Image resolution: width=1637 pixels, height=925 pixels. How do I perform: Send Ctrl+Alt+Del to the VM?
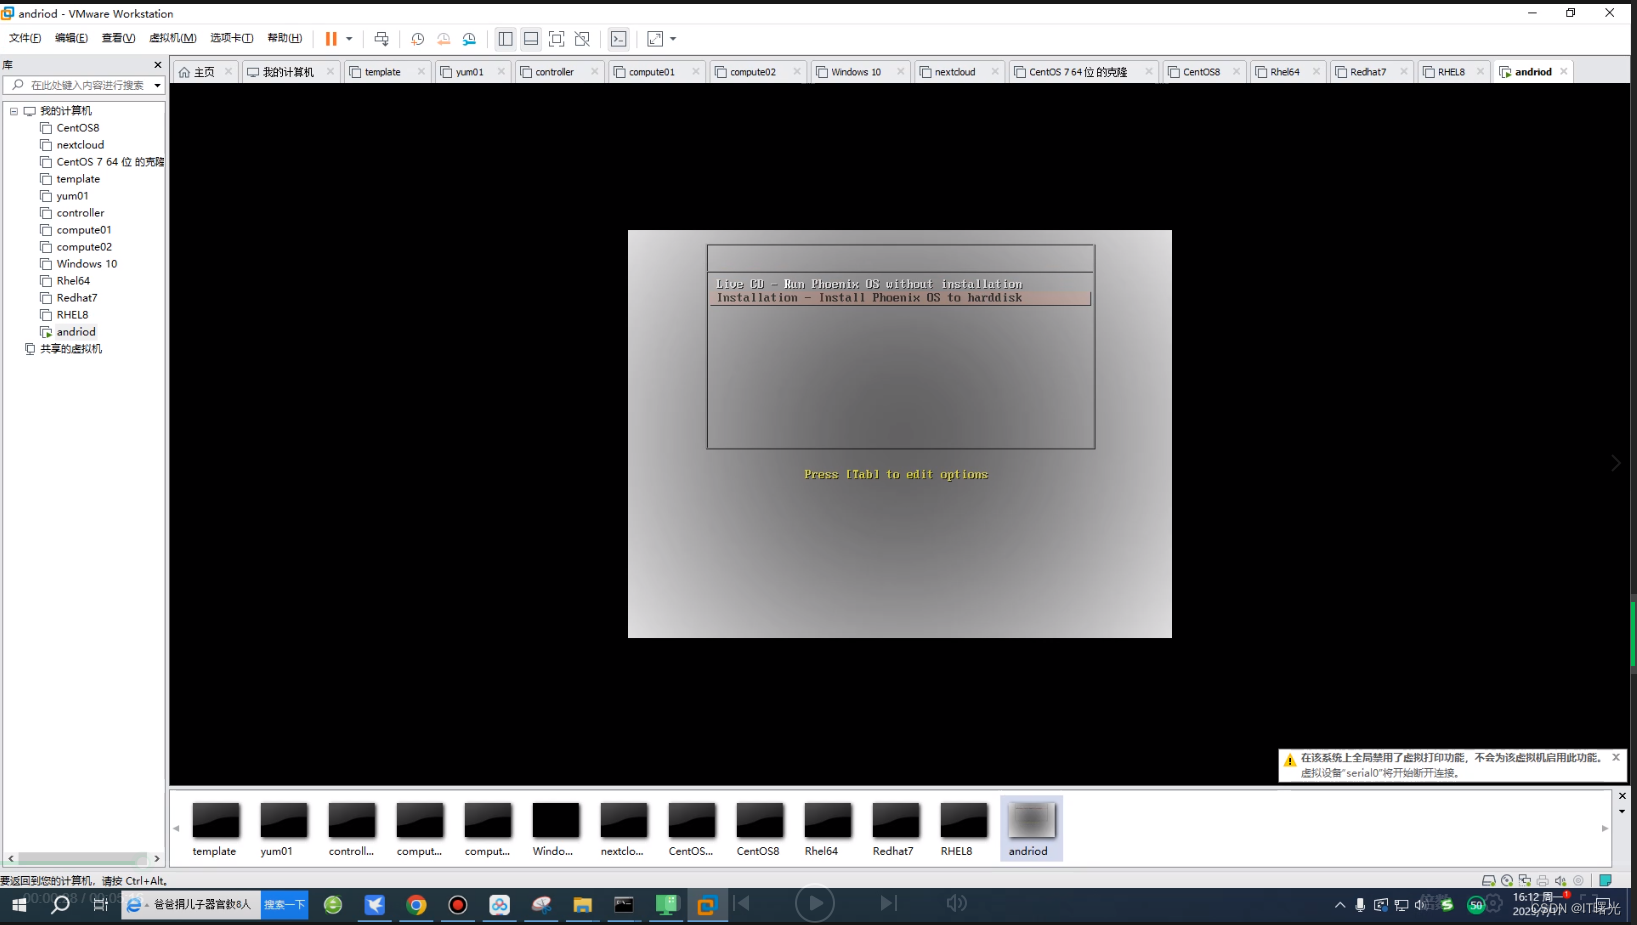[x=381, y=39]
